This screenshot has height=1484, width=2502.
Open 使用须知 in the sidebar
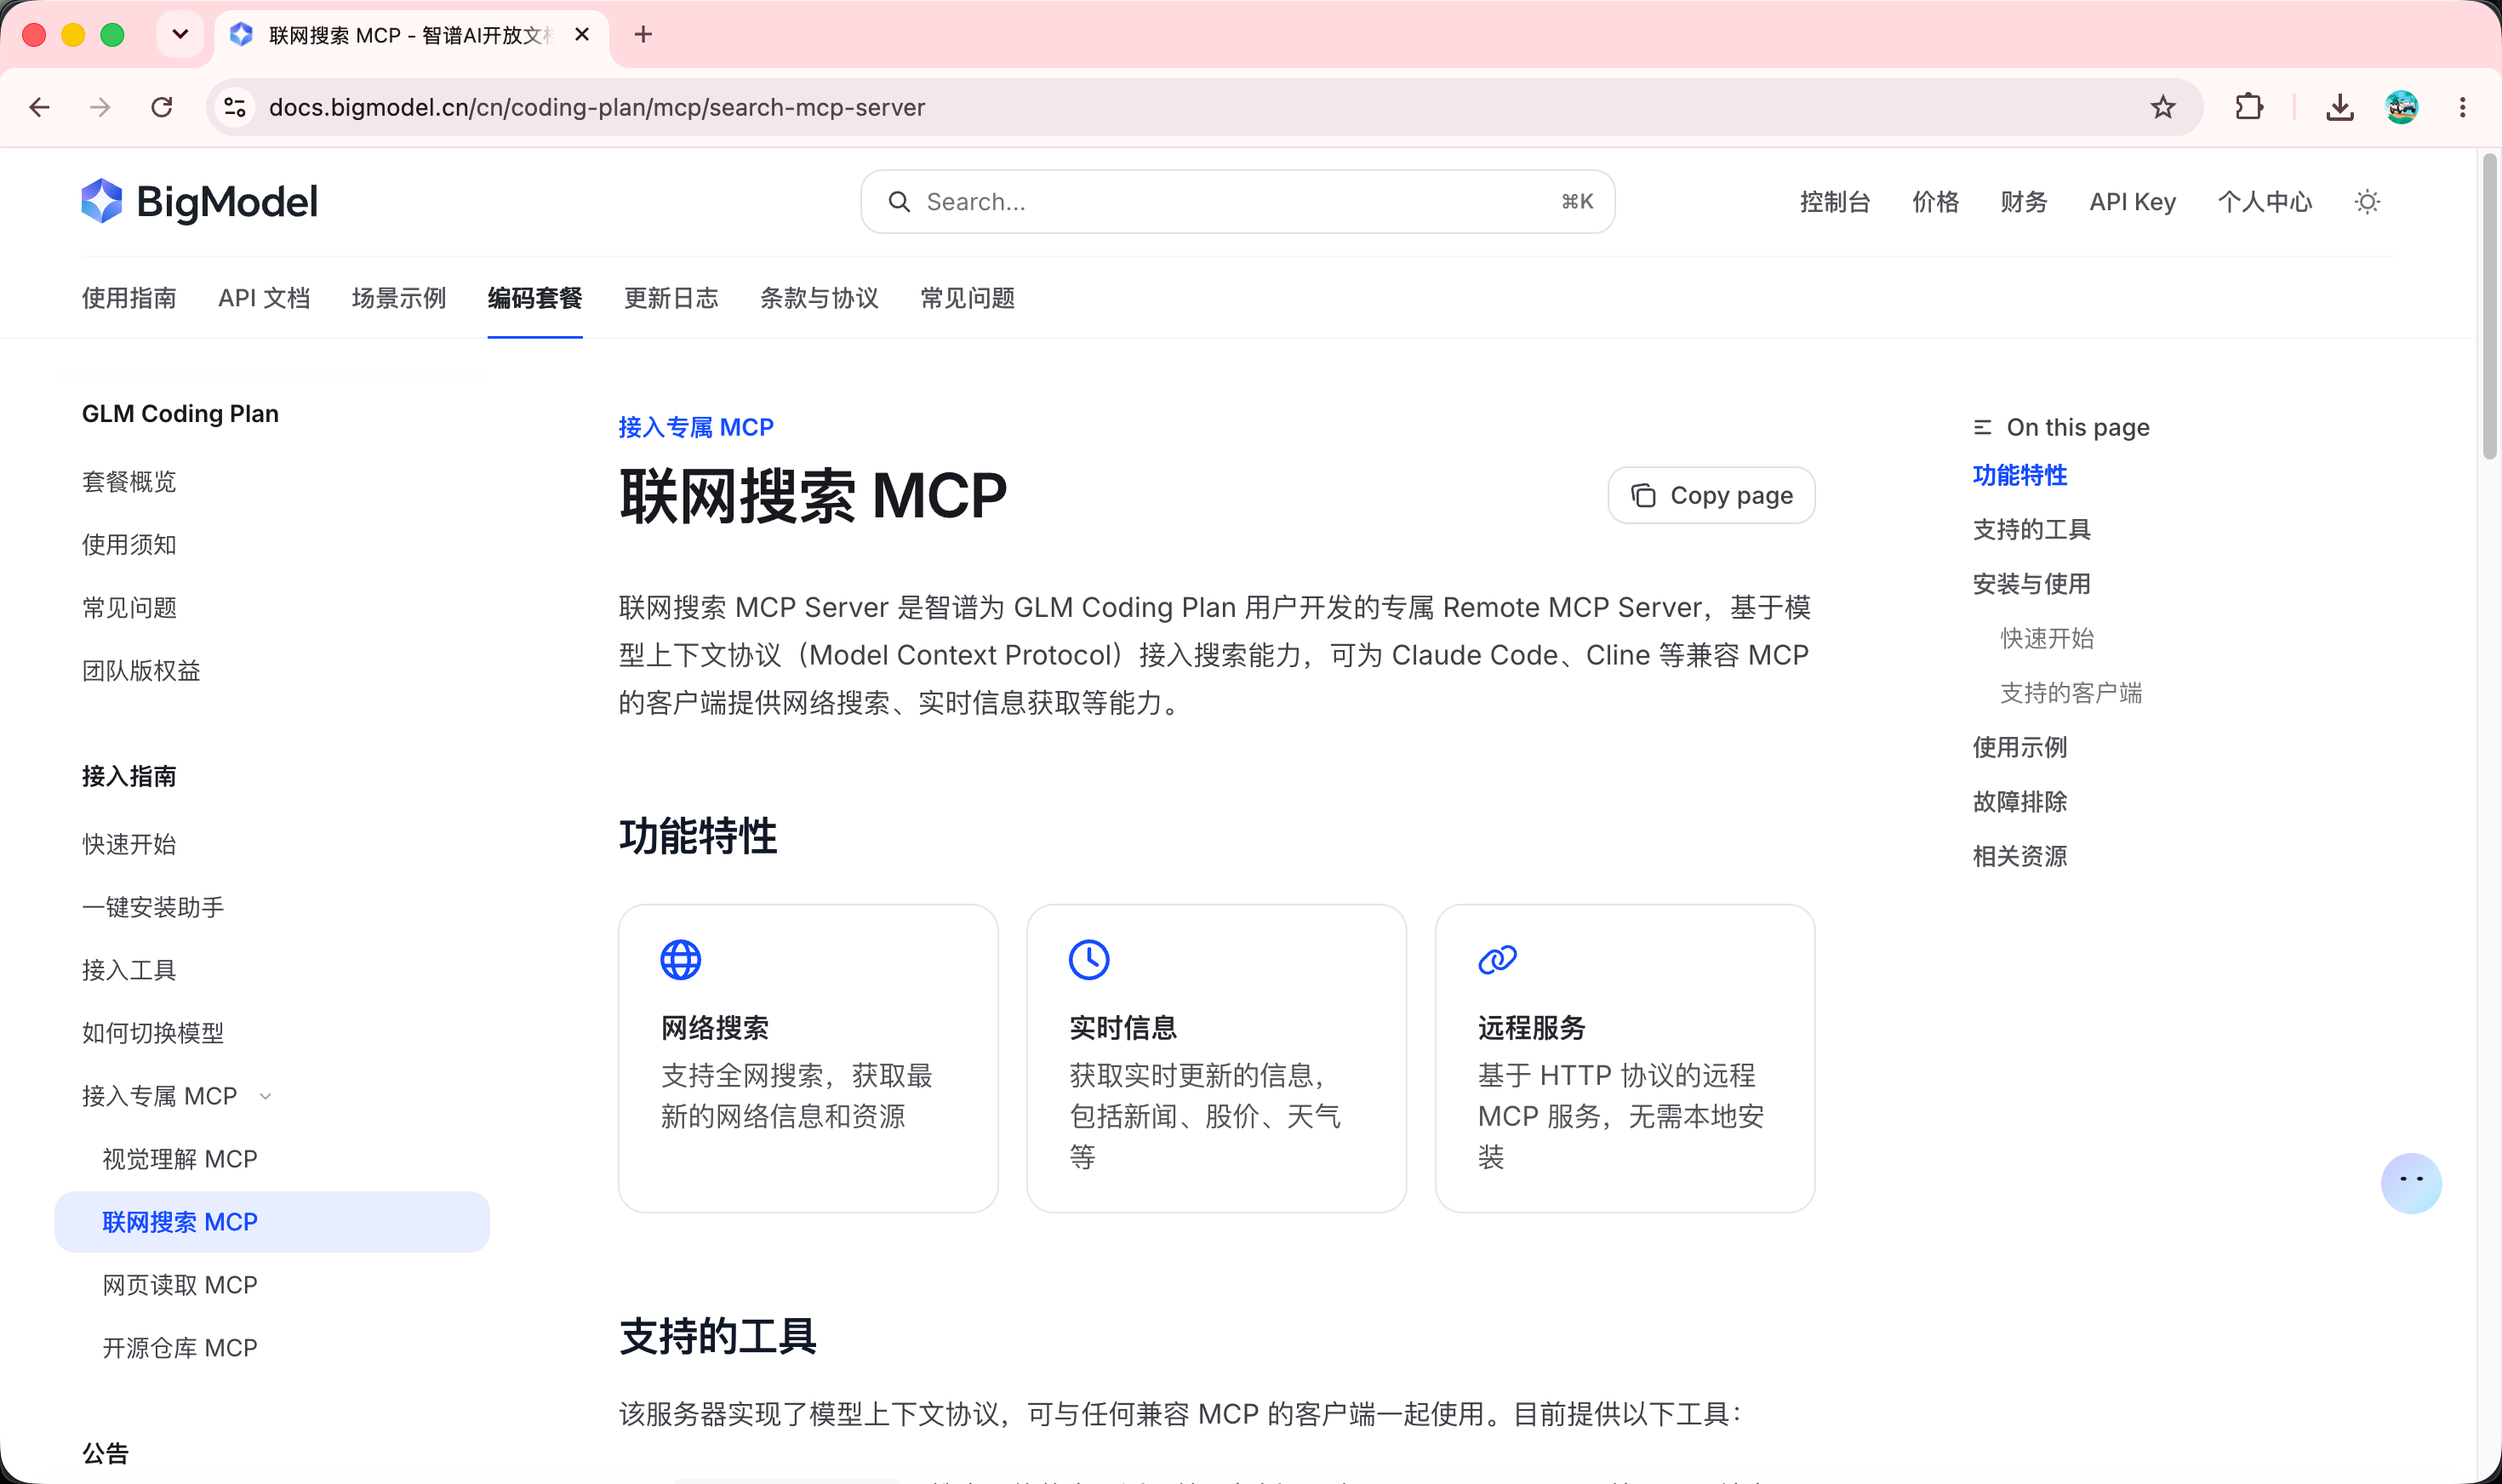[x=129, y=545]
